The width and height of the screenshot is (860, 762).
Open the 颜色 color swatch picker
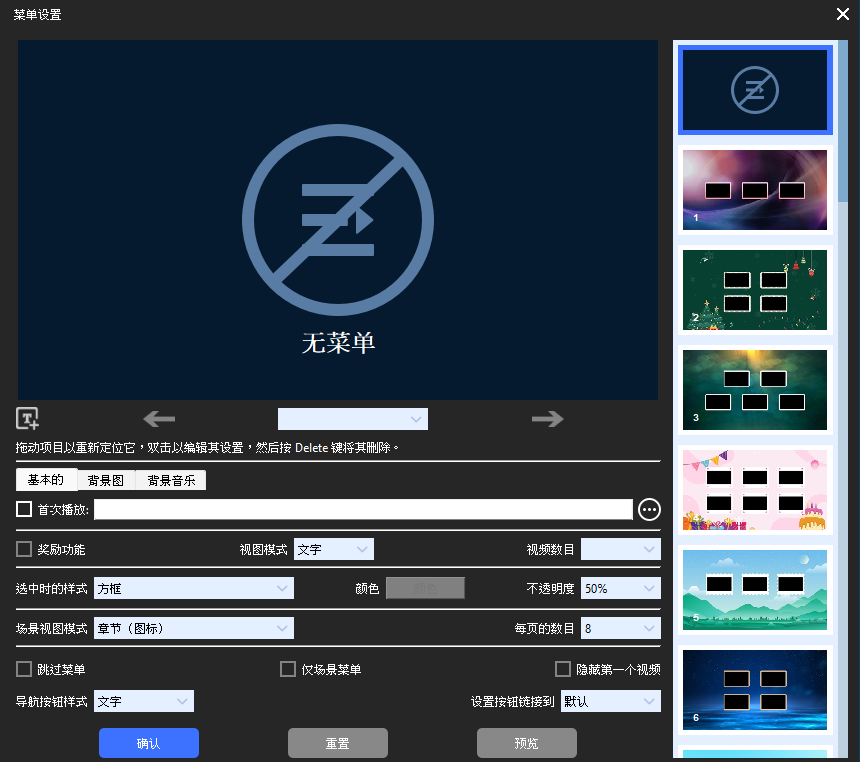[x=425, y=588]
